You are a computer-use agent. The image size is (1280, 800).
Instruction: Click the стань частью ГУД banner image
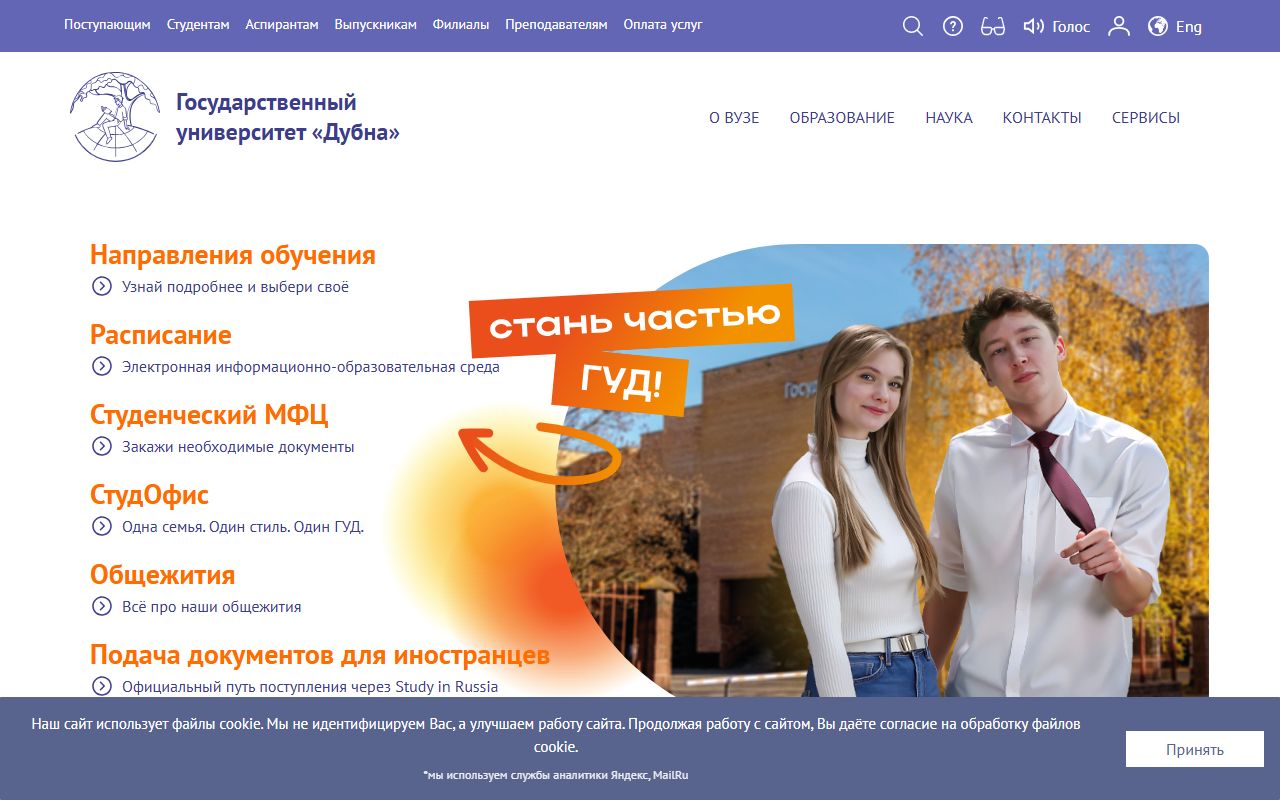pos(632,350)
